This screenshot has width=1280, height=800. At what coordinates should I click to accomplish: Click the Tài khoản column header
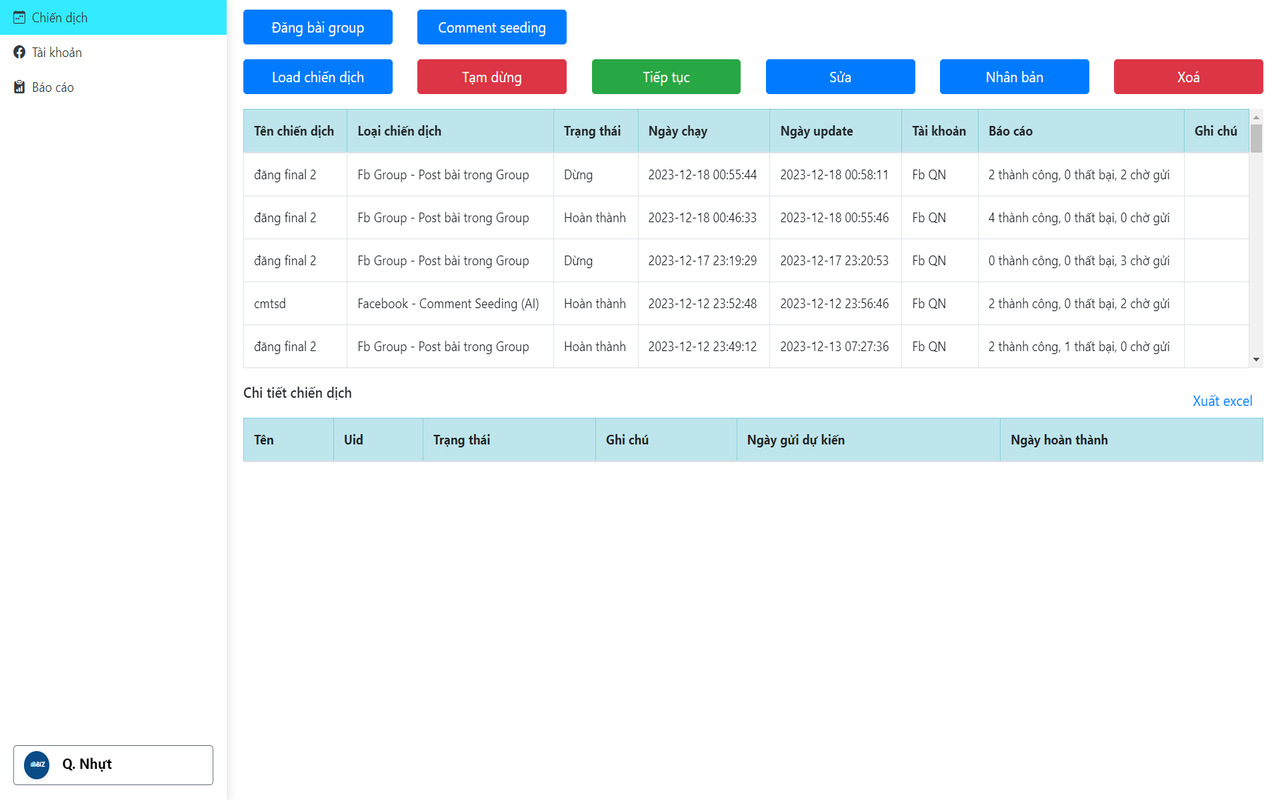939,131
